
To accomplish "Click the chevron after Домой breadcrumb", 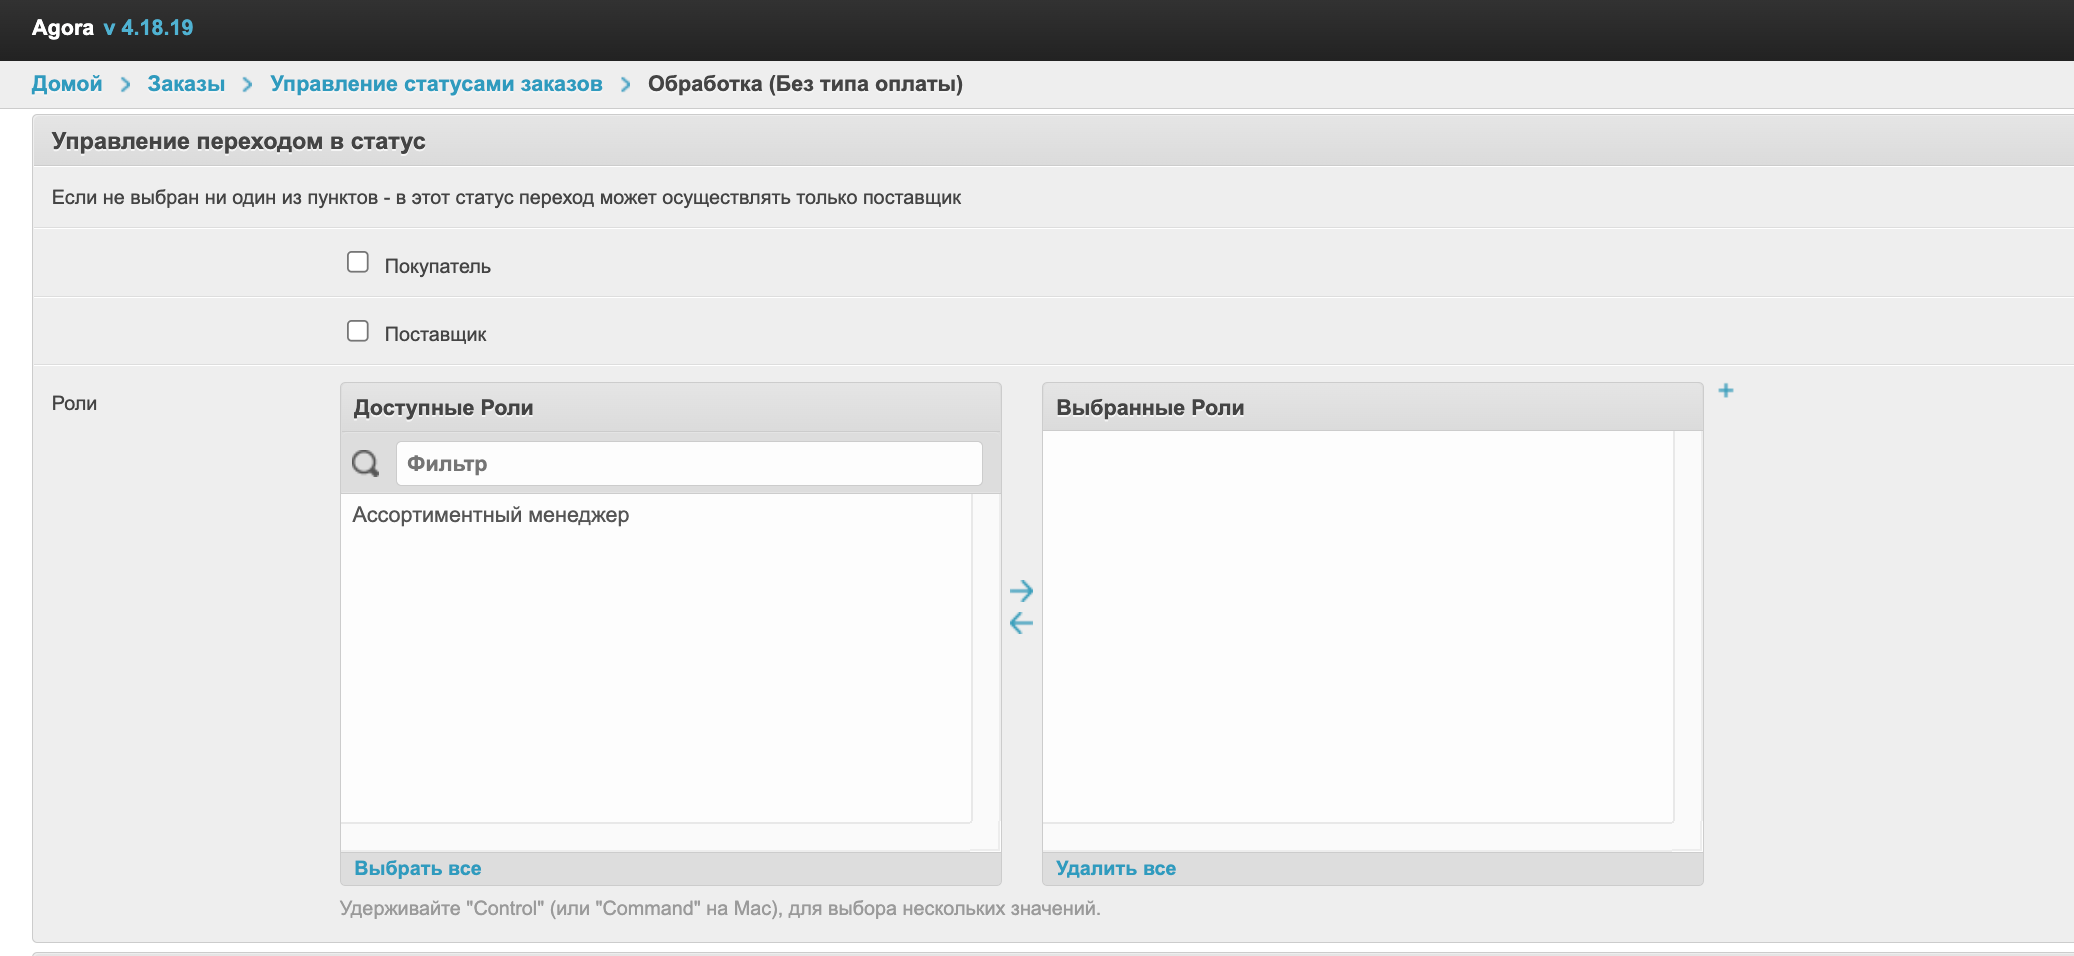I will coord(125,85).
